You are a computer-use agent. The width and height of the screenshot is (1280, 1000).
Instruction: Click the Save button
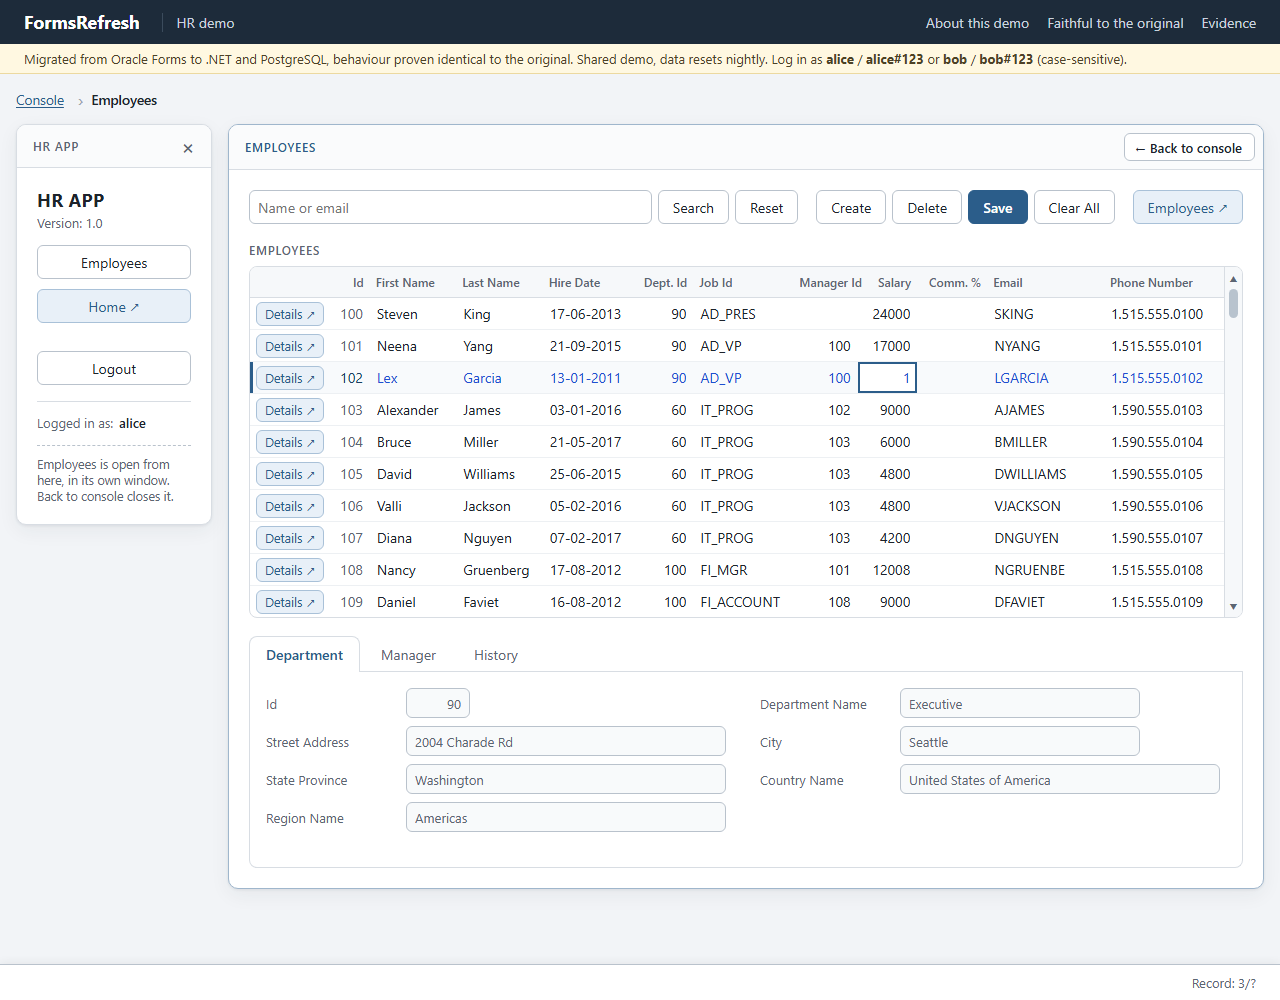(998, 207)
